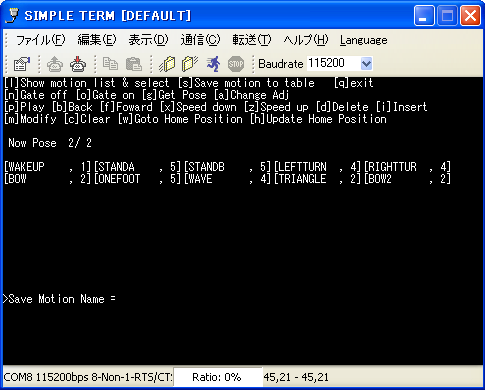
Task: Click the [a]Change Adj text
Action: pyautogui.click(x=252, y=95)
